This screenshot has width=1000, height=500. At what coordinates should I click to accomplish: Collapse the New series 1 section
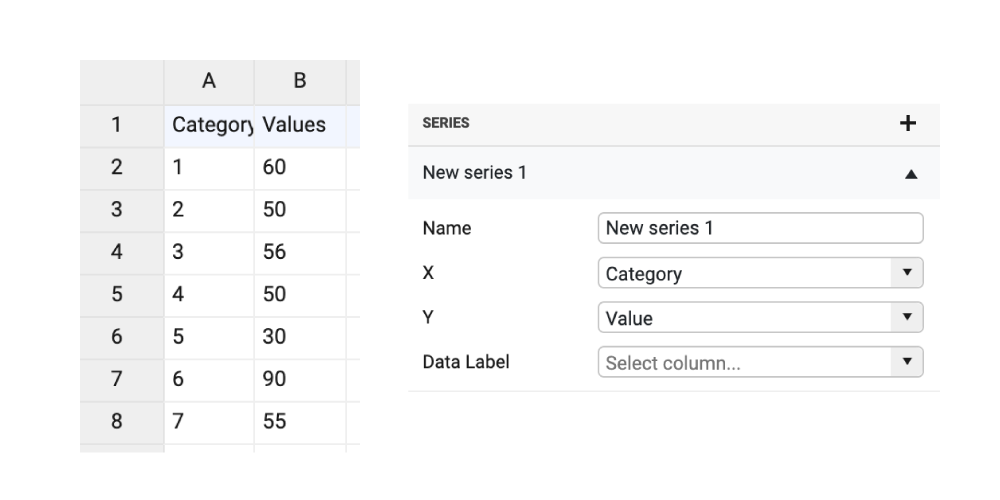tap(910, 173)
